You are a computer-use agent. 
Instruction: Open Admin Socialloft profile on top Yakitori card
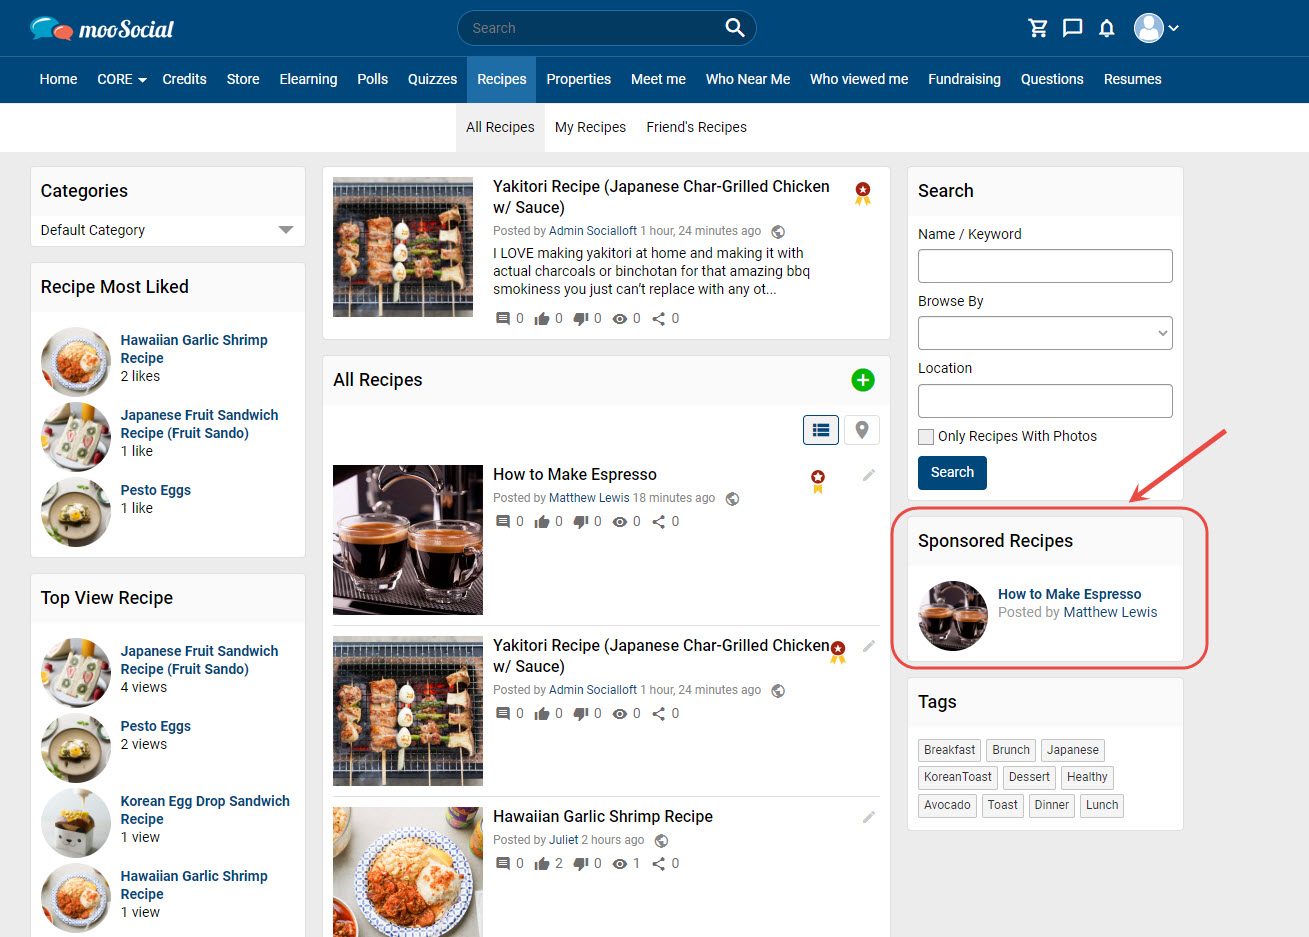(x=593, y=231)
